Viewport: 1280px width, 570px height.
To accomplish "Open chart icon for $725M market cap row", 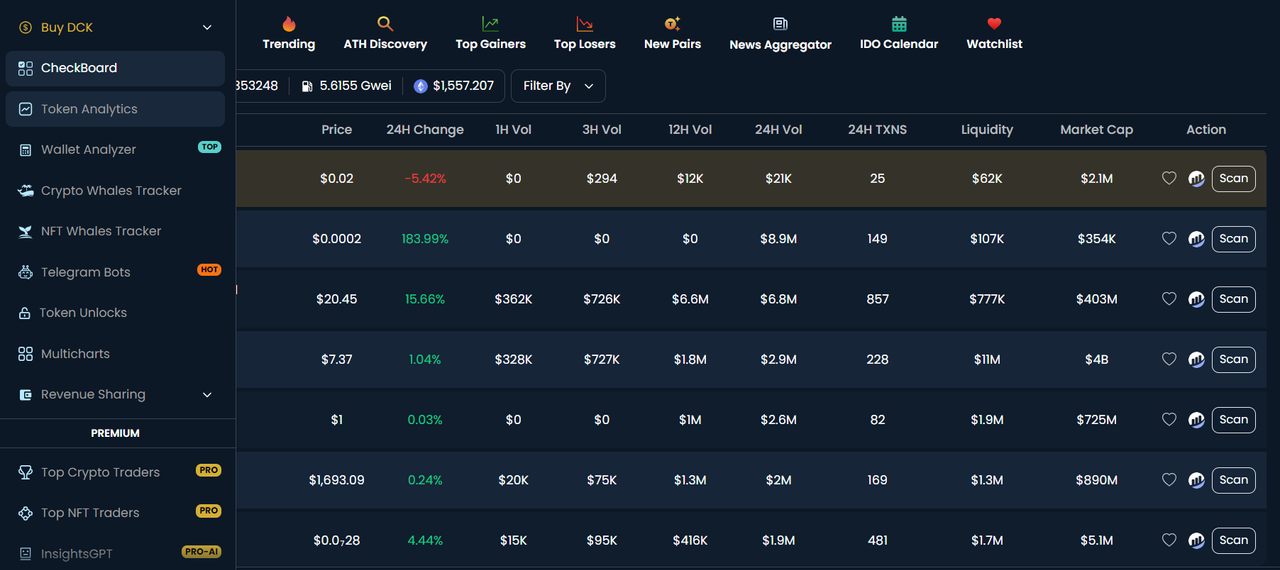I will (x=1196, y=420).
